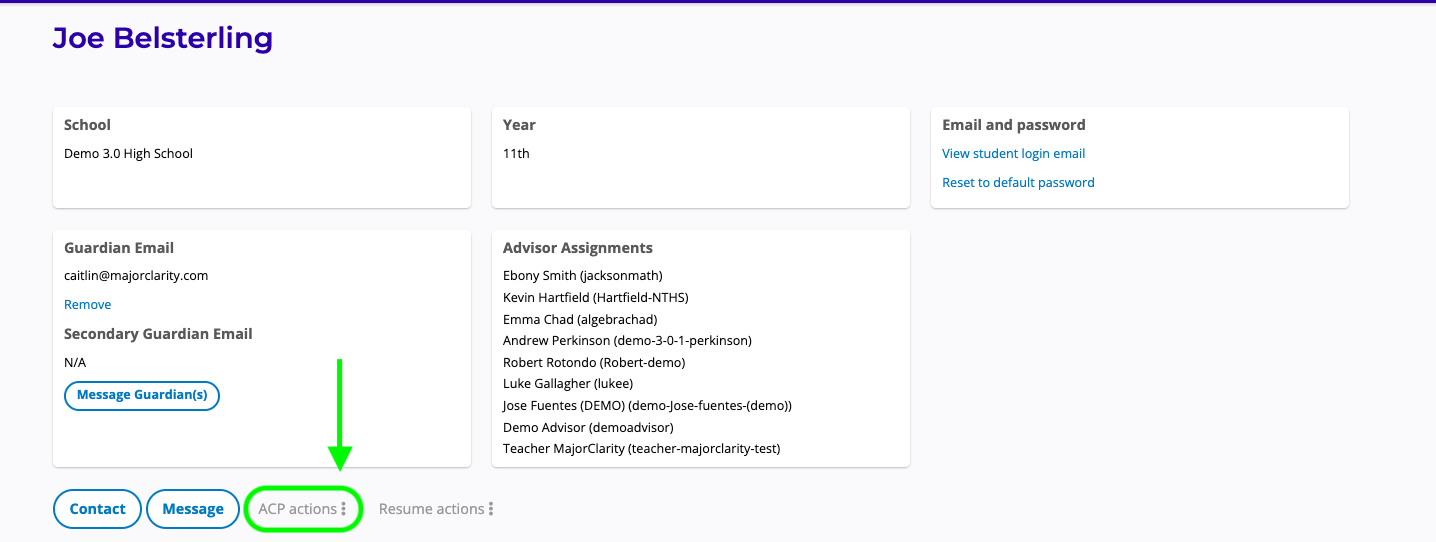Click the Joe Belsterling page heading
This screenshot has height=542, width=1436.
162,39
